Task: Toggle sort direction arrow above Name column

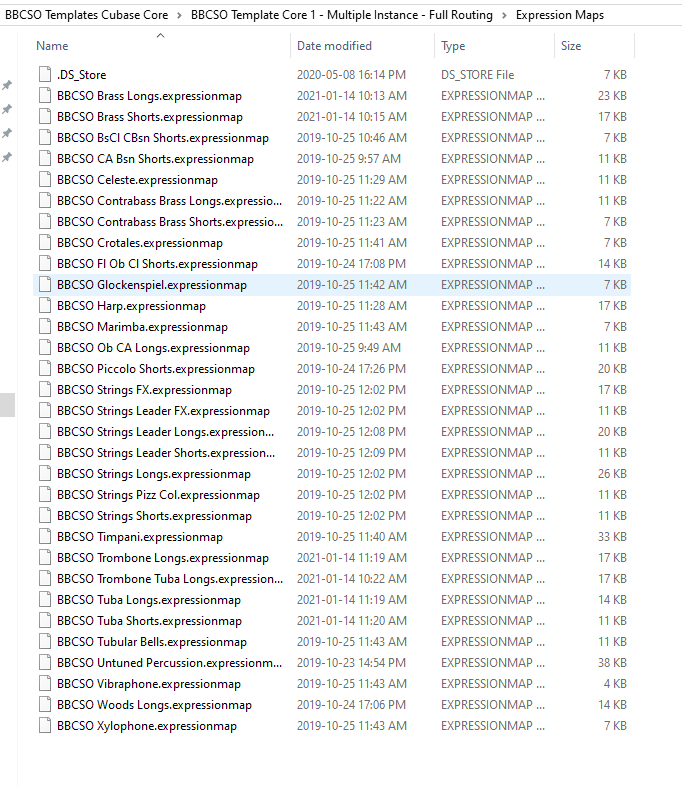Action: coord(160,35)
